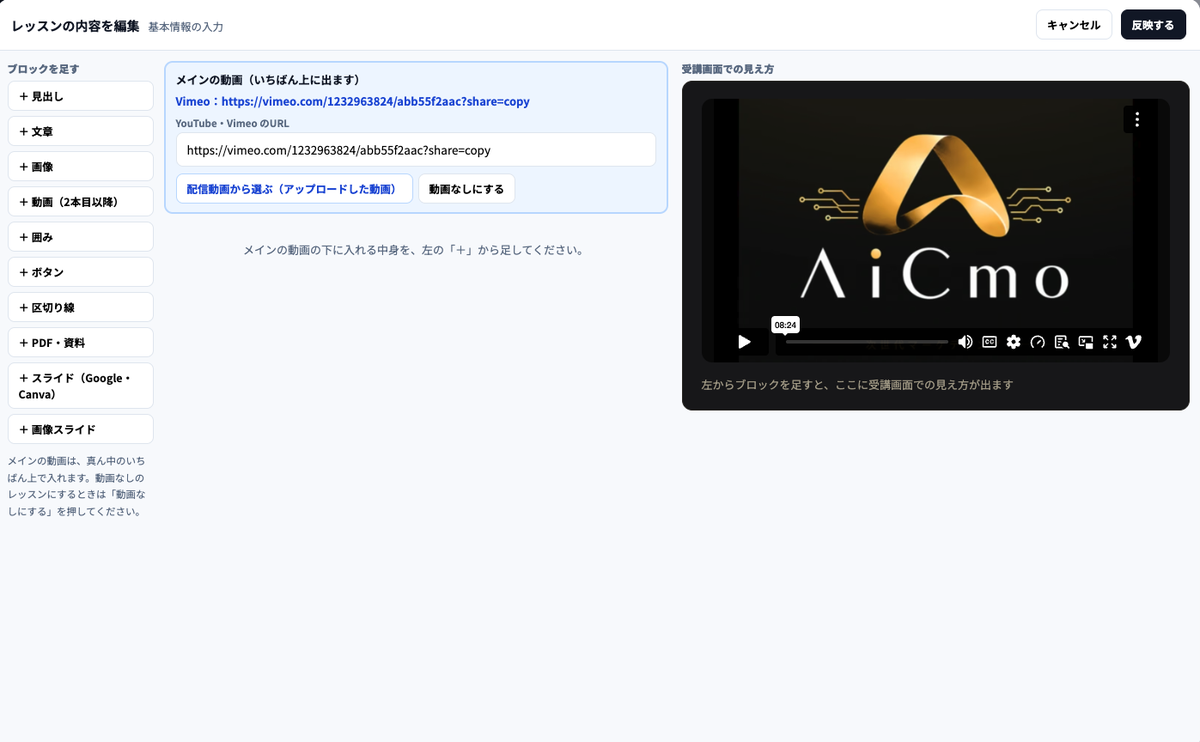Click 動画なしにする button

tap(466, 188)
